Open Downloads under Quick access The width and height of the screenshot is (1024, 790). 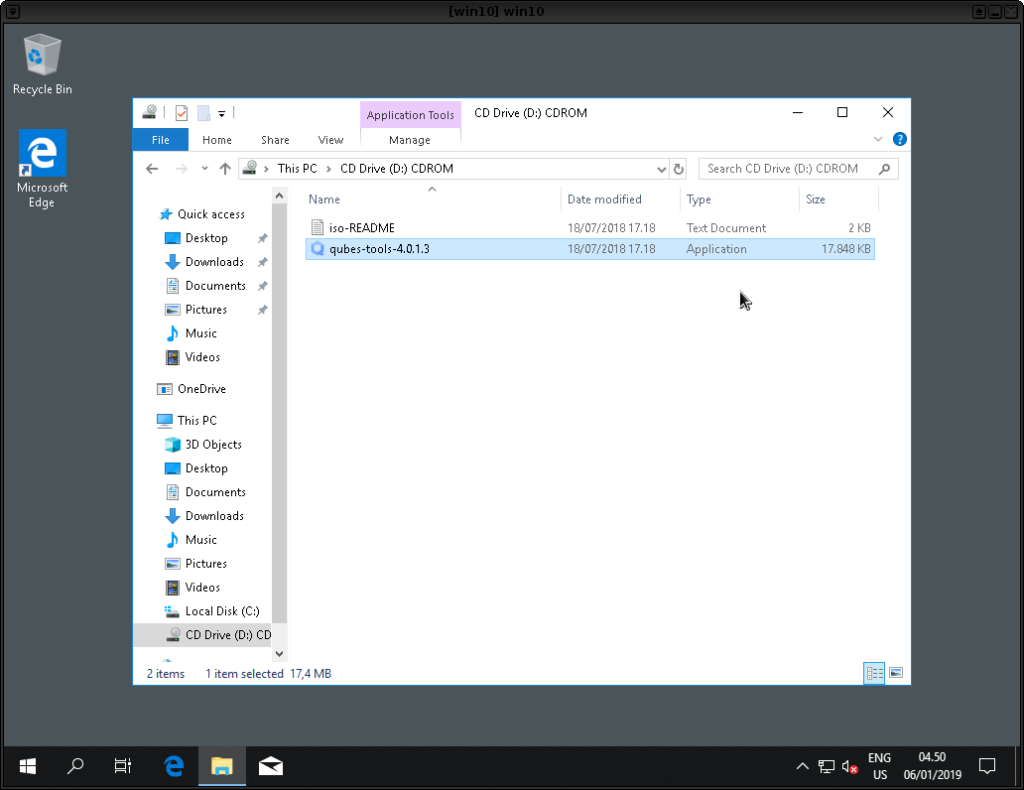point(214,262)
